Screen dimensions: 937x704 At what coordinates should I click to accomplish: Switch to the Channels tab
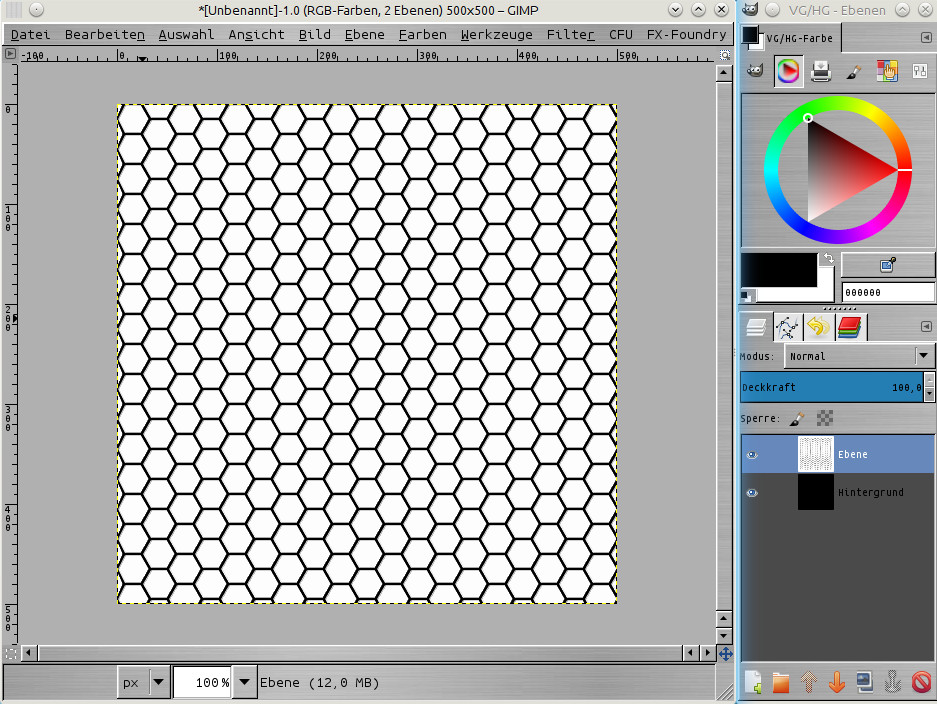coord(849,327)
